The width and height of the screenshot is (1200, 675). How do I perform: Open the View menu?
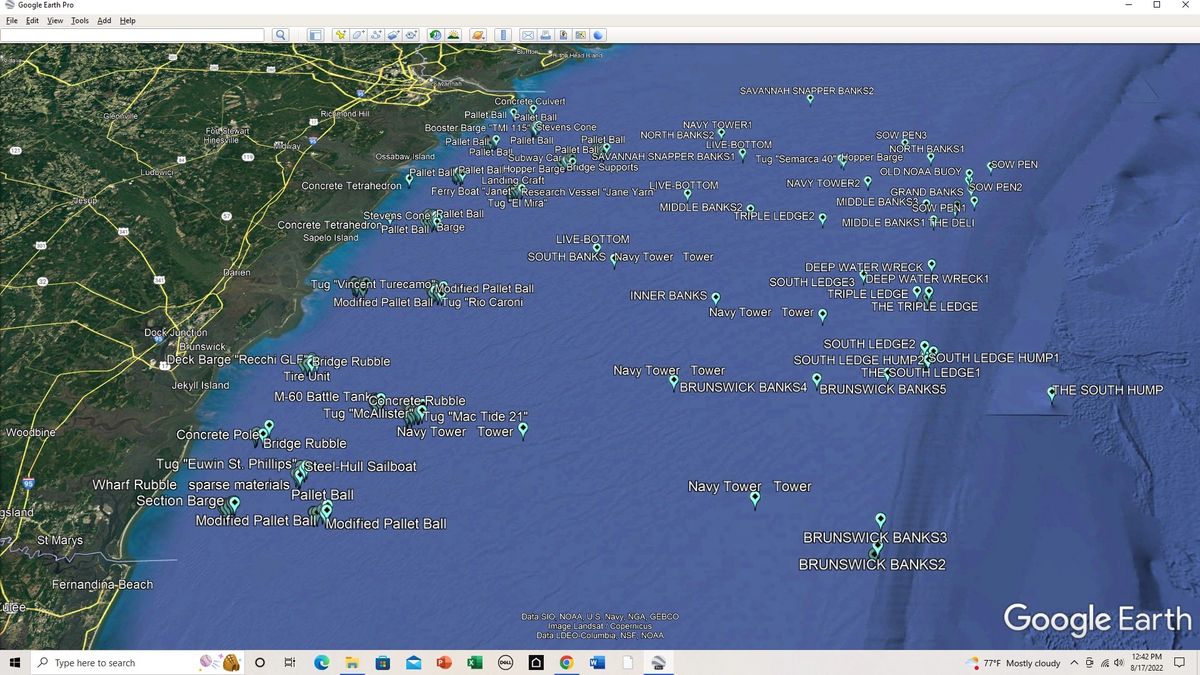(x=54, y=20)
